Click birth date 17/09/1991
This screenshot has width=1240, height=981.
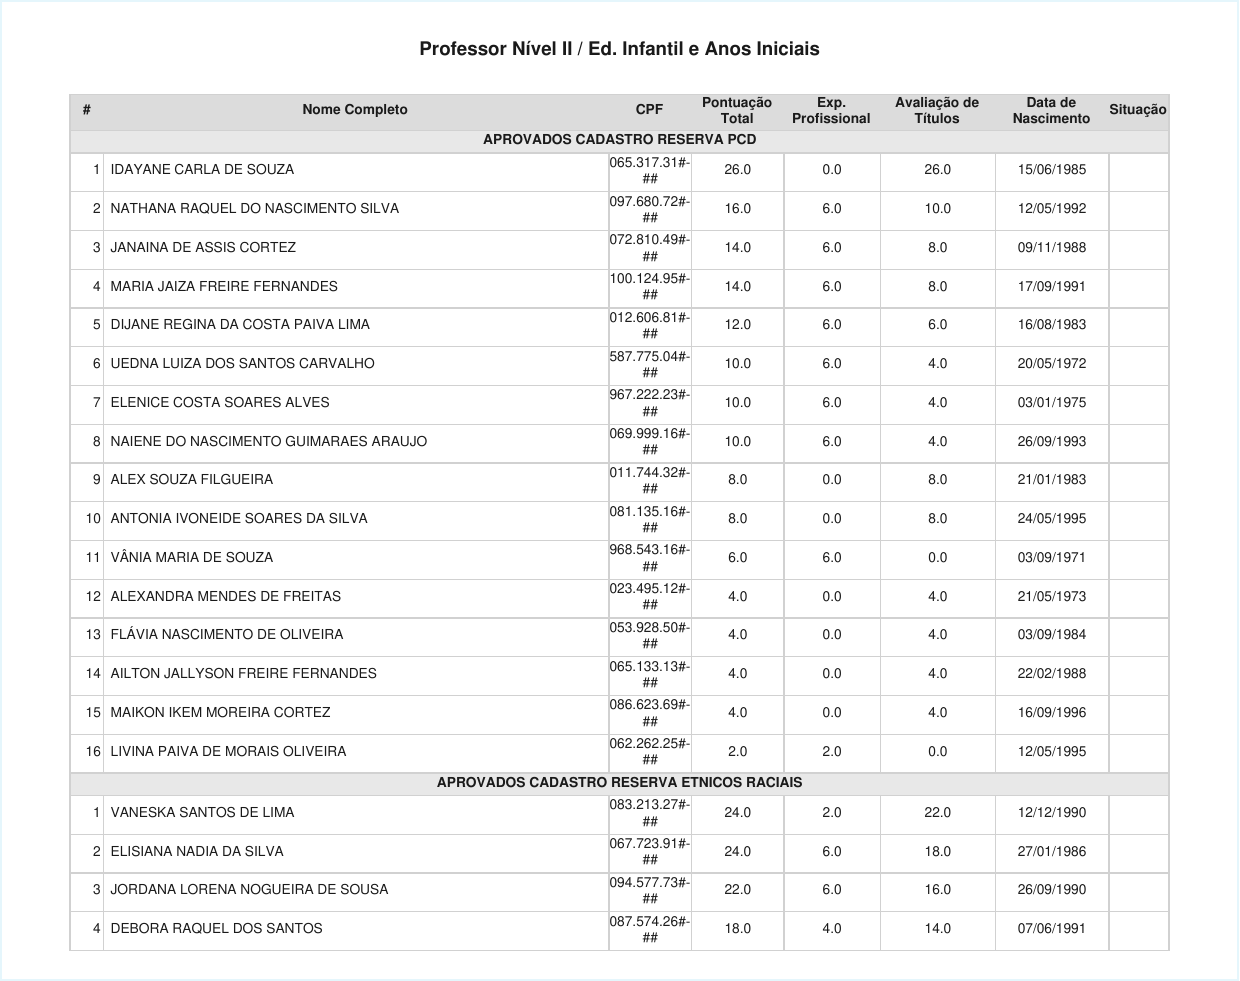pyautogui.click(x=1051, y=287)
